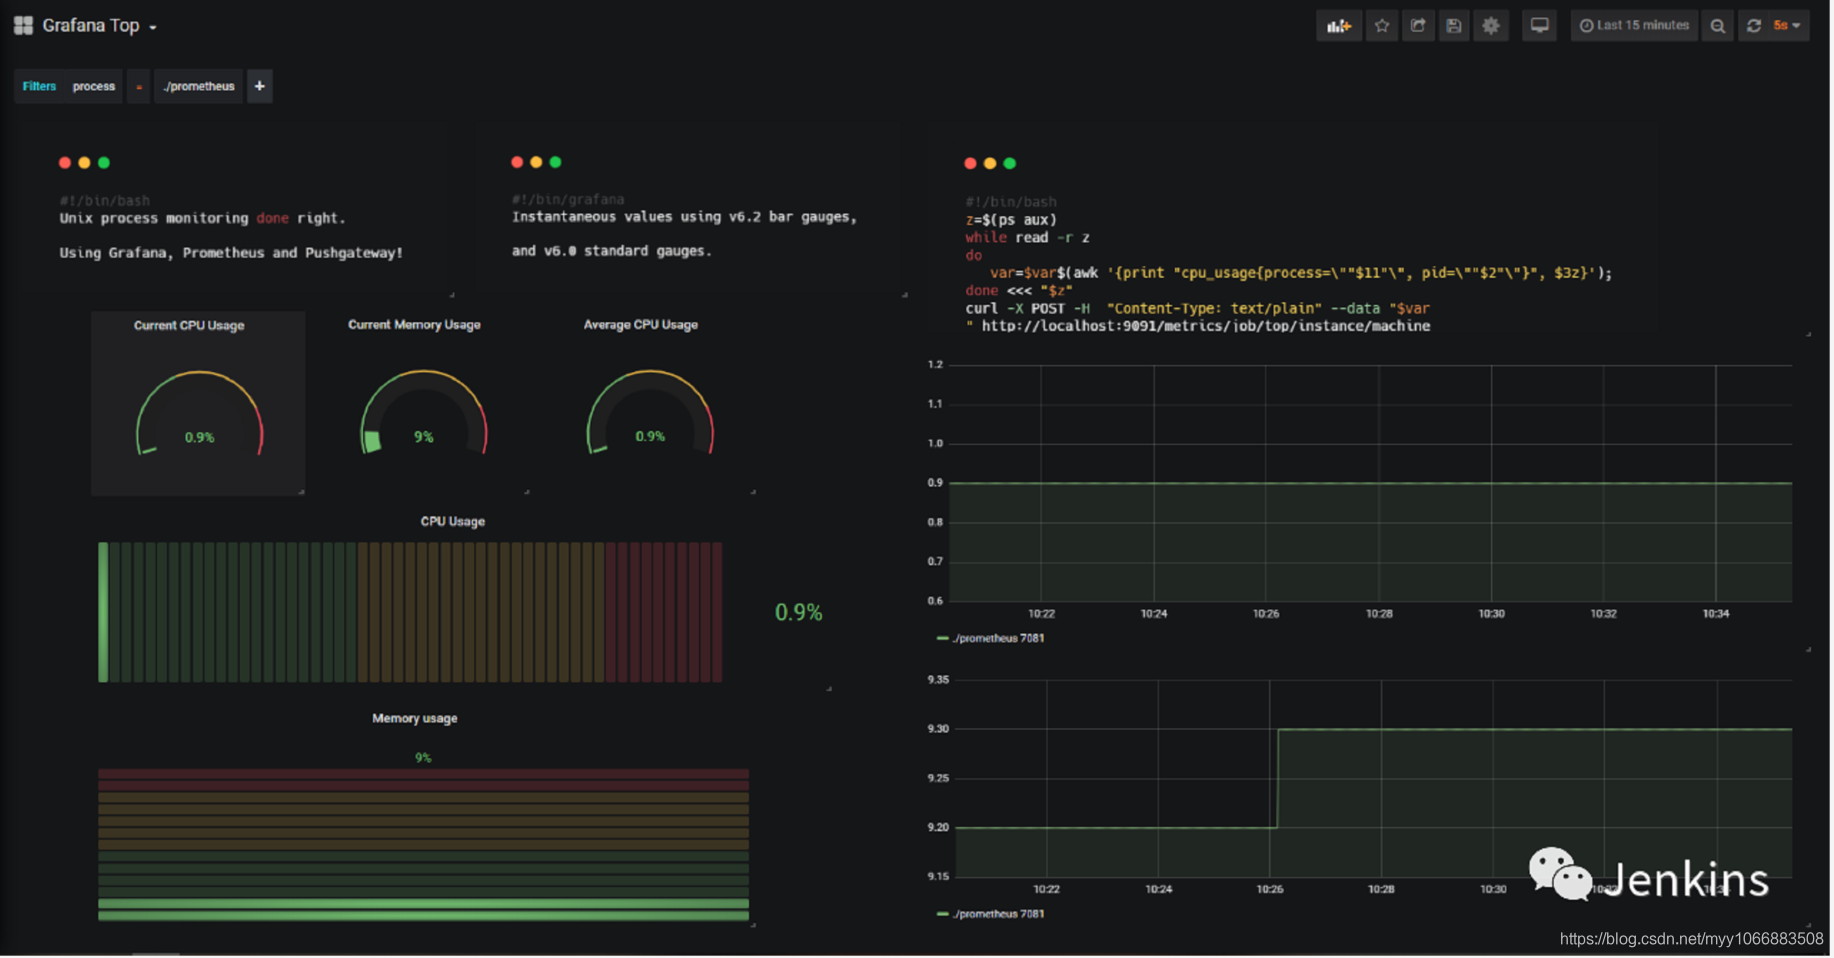This screenshot has height=958, width=1834.
Task: Click the 'while read -r z' script line
Action: (1027, 238)
